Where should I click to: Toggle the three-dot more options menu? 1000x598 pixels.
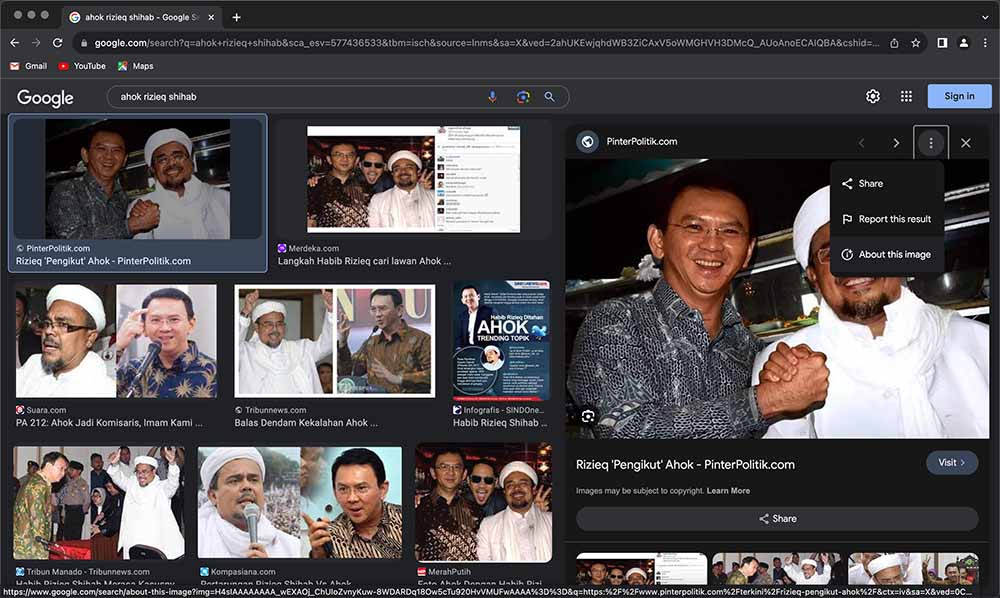[x=931, y=143]
